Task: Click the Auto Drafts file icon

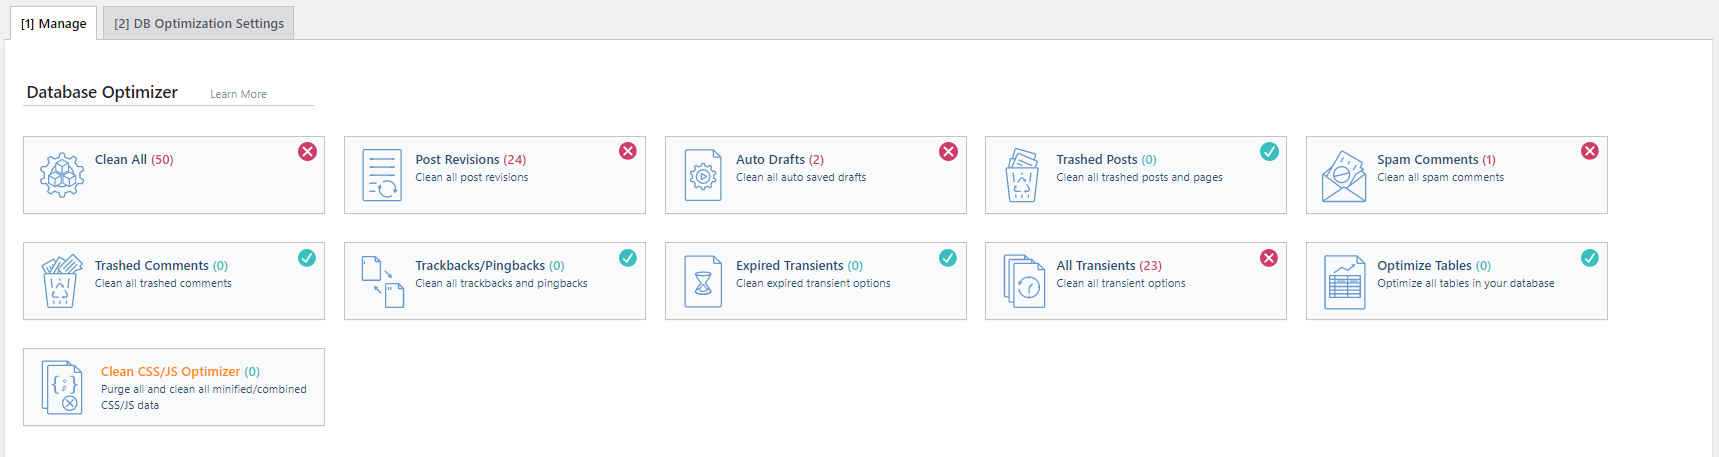Action: [703, 175]
